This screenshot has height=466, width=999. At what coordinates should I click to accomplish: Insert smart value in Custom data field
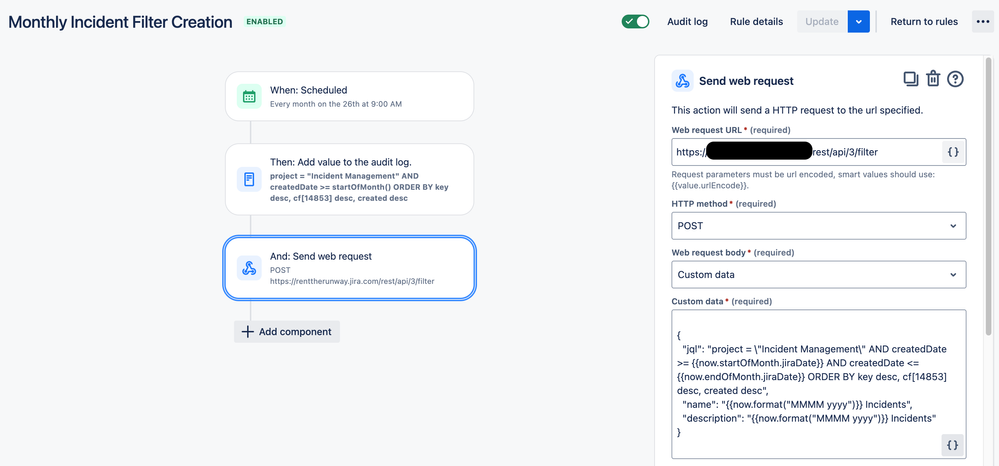pos(952,446)
